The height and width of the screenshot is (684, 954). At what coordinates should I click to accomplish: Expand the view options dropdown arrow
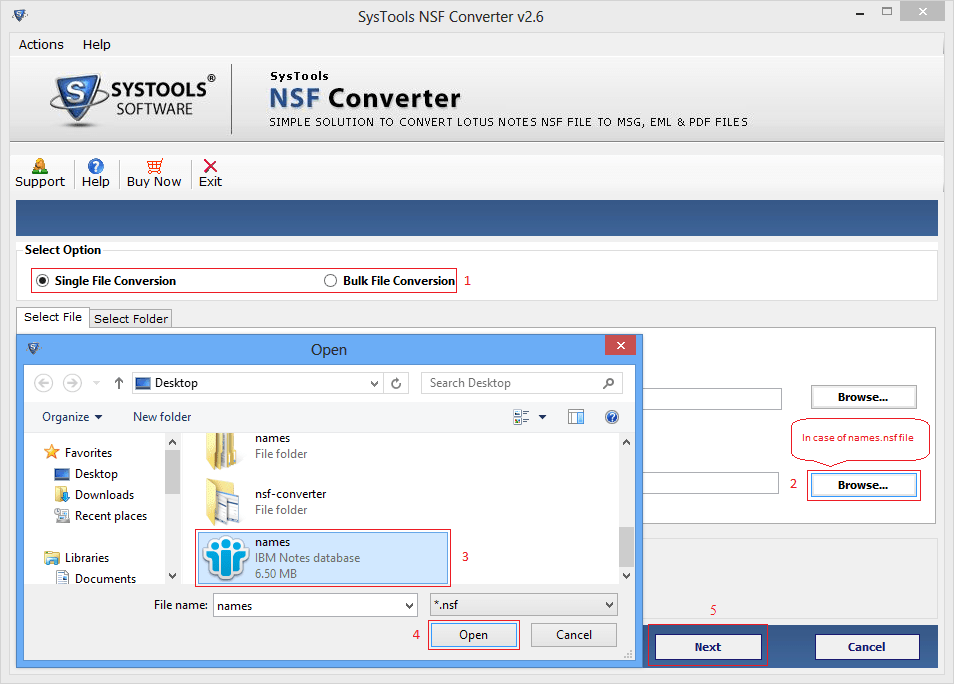(542, 417)
